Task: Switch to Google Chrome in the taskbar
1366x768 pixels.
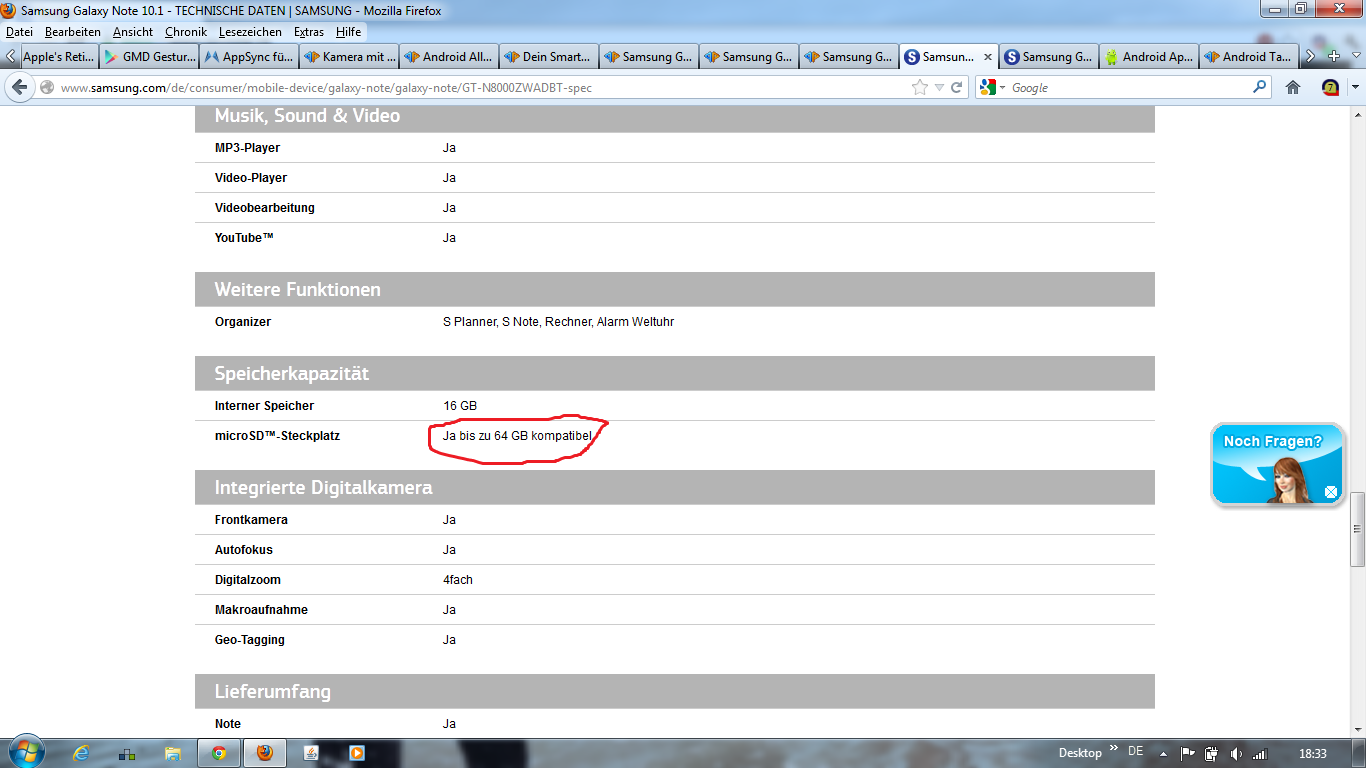Action: click(x=219, y=753)
